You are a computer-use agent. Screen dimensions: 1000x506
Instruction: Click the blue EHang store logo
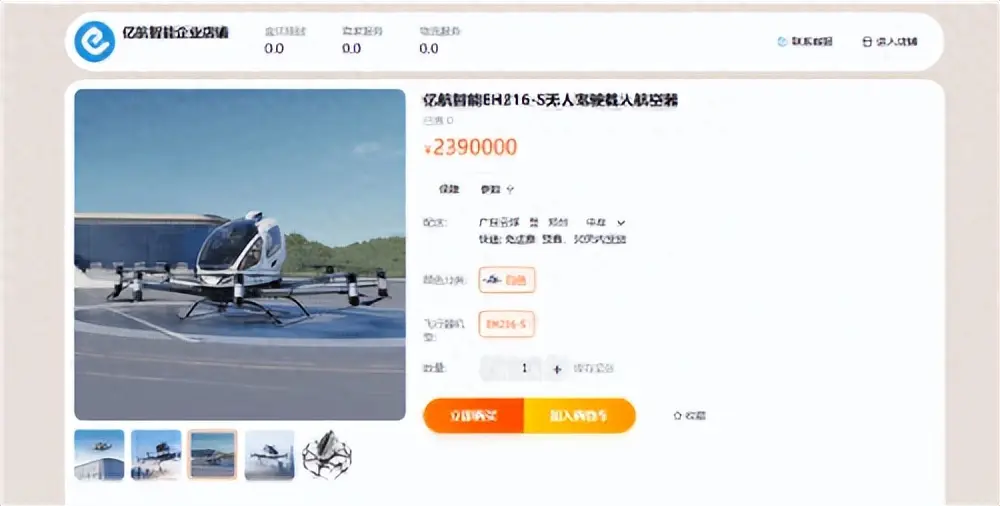pos(94,41)
